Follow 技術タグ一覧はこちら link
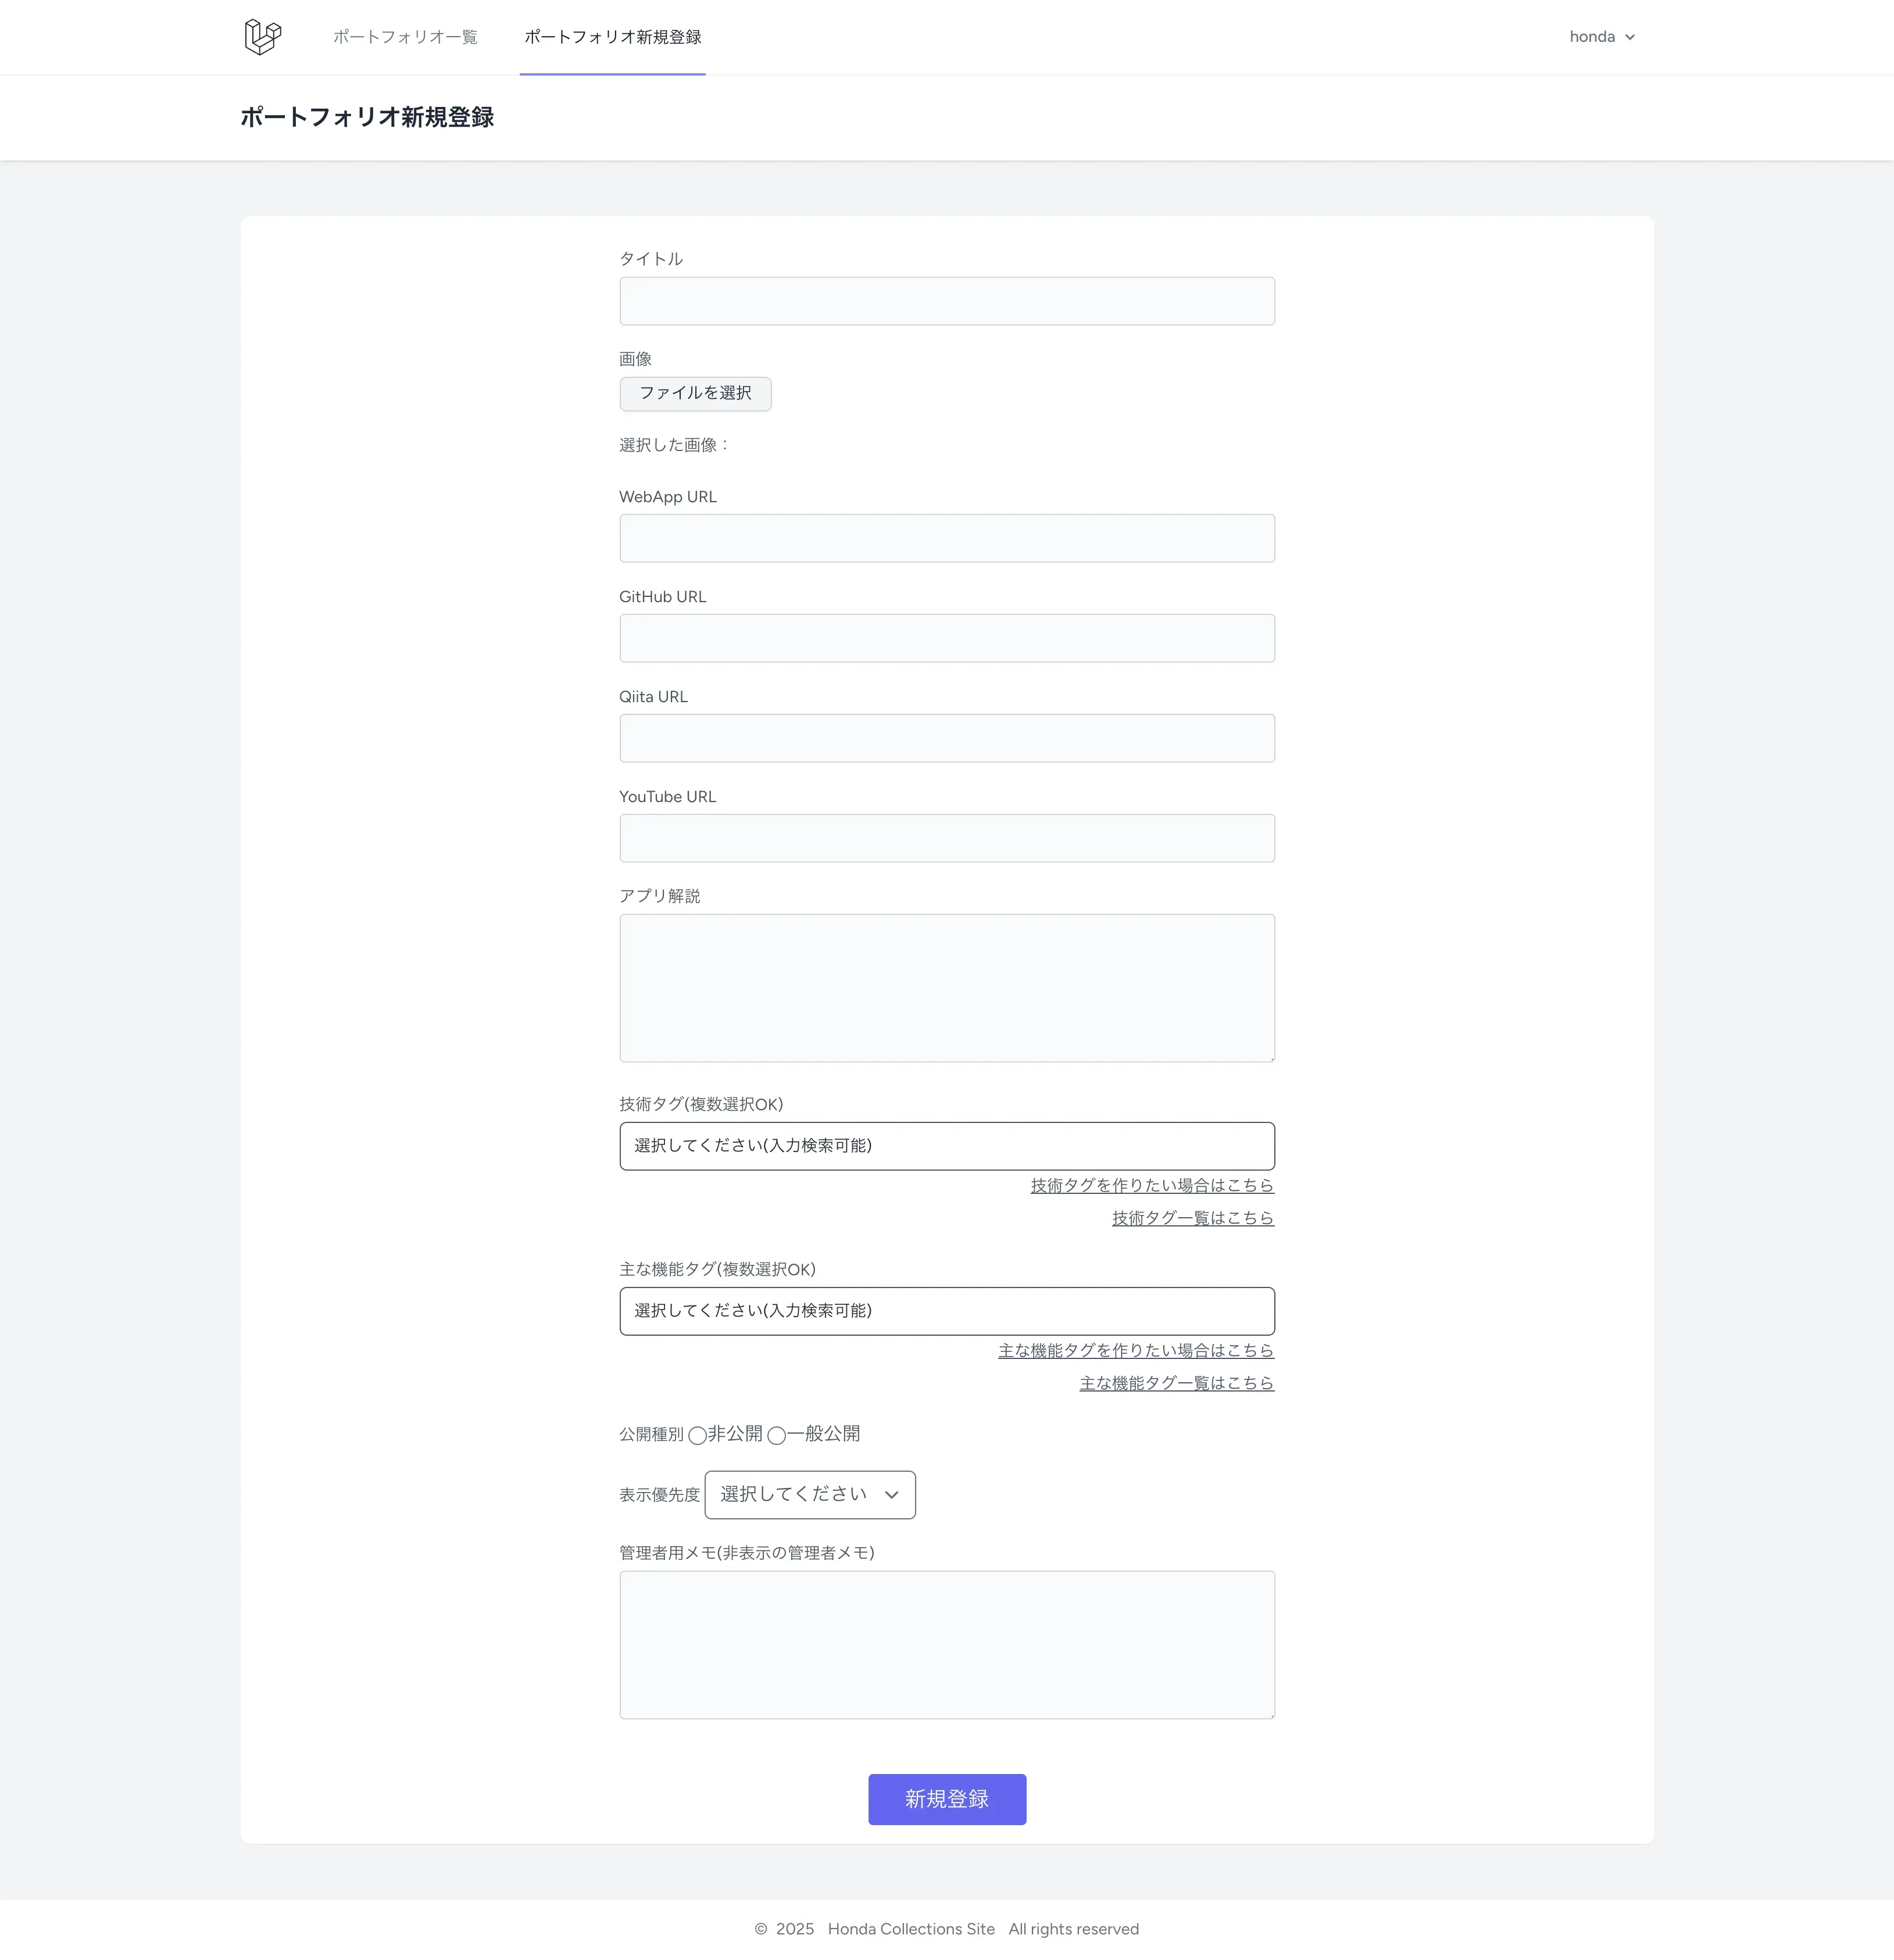 pyautogui.click(x=1192, y=1218)
